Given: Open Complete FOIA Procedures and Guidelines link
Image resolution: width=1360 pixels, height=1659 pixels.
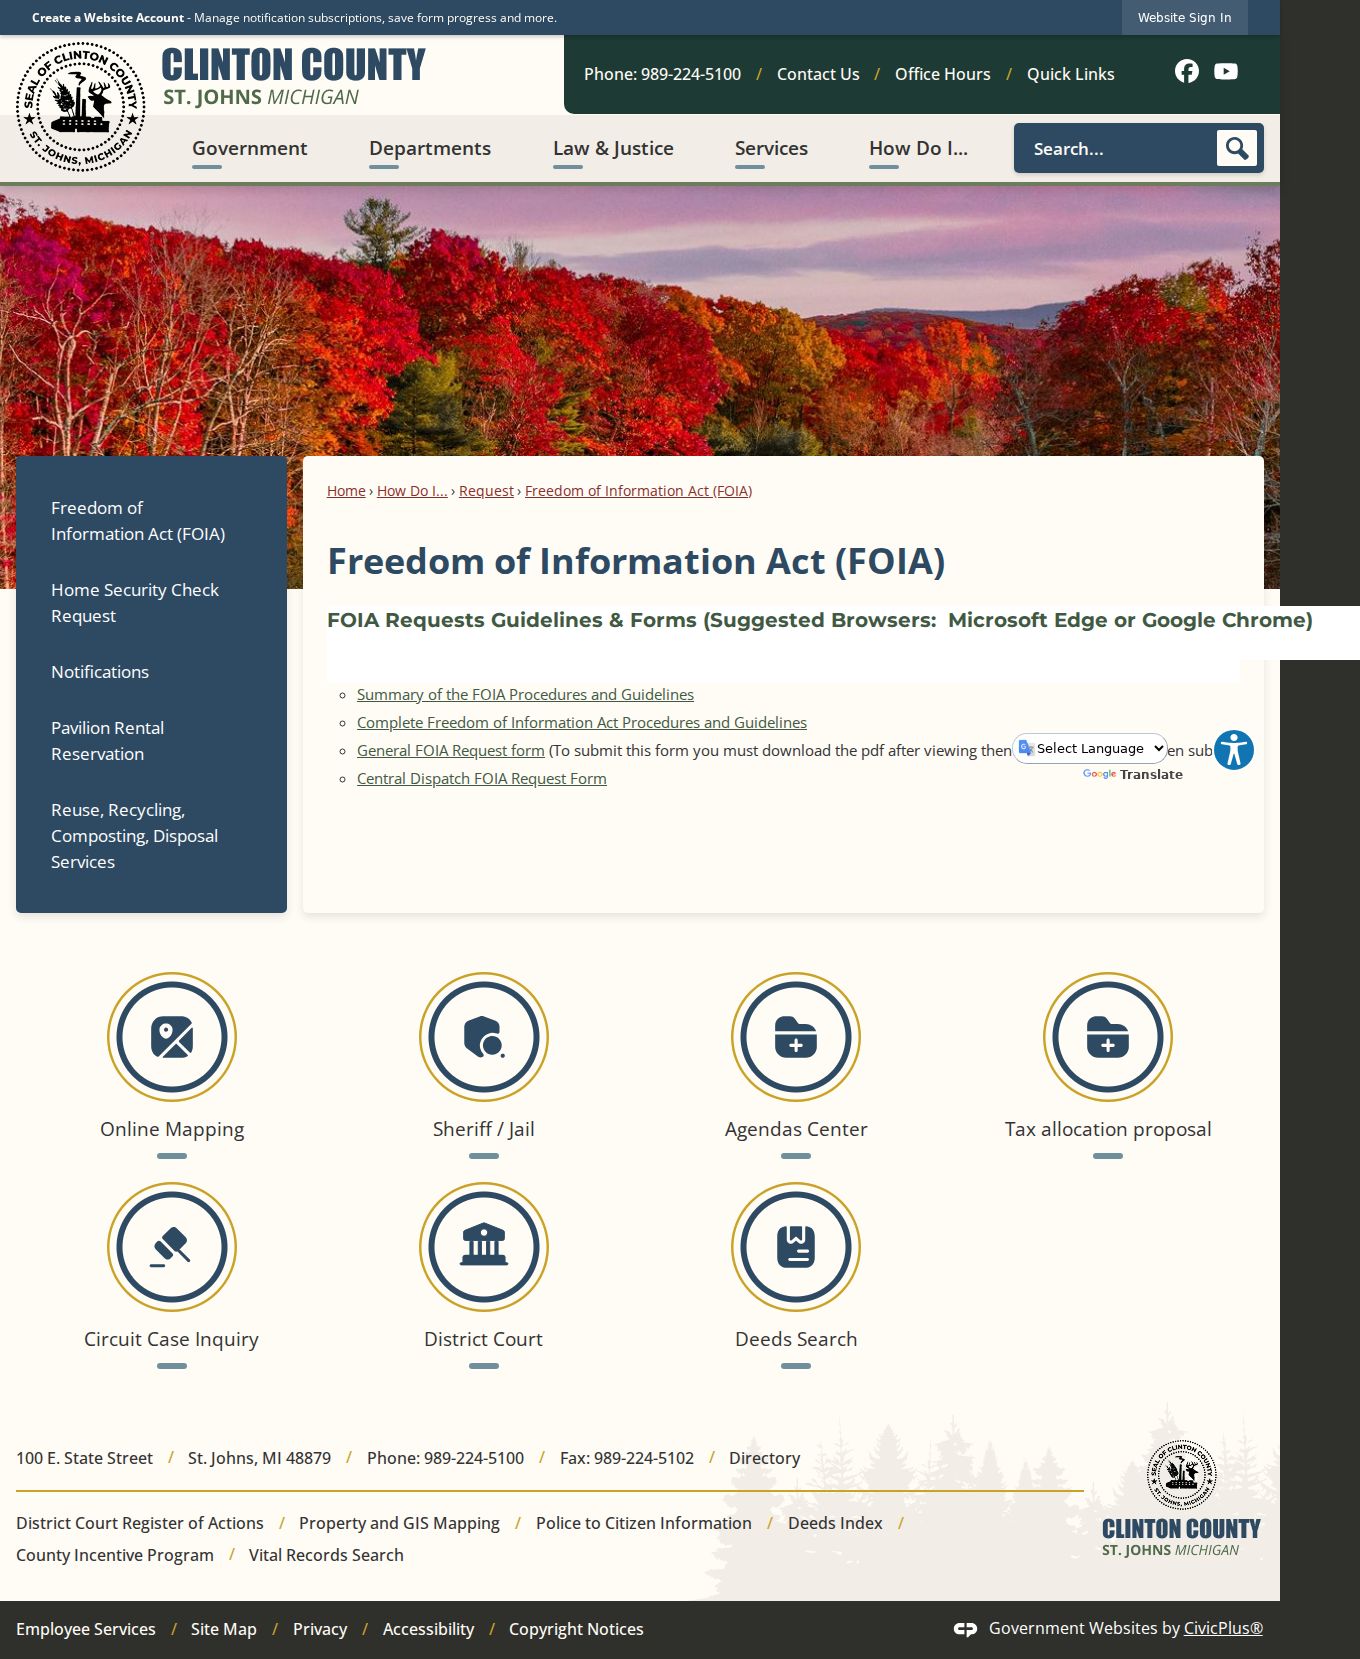Looking at the screenshot, I should point(582,723).
